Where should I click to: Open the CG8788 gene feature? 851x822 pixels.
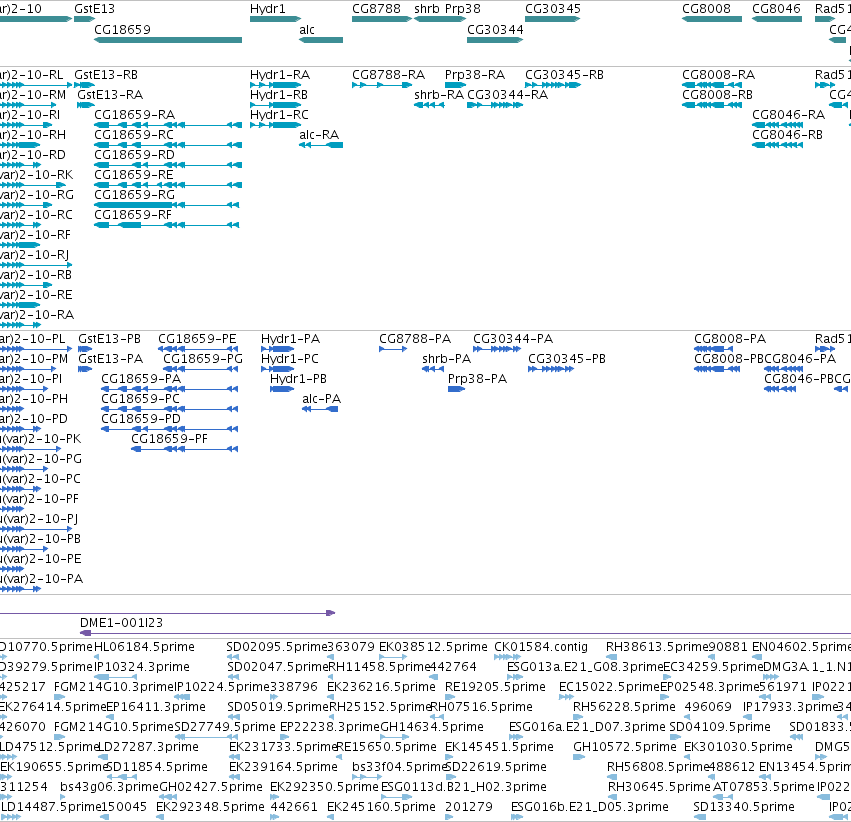pyautogui.click(x=382, y=19)
